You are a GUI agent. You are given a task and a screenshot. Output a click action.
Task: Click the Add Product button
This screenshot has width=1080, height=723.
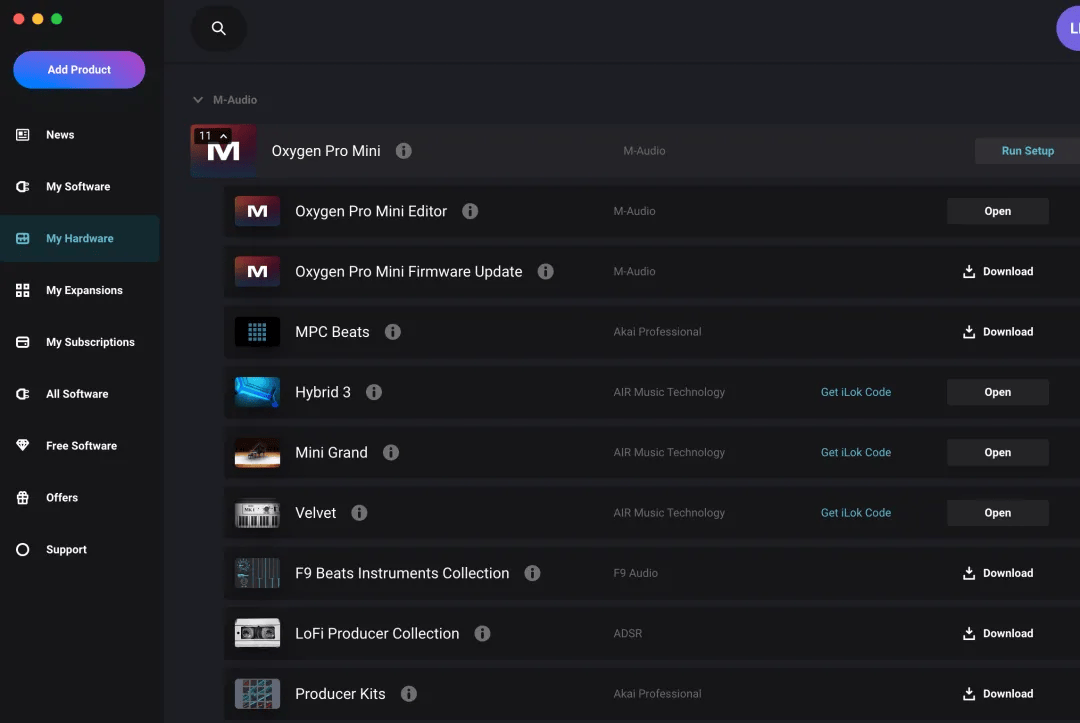79,70
